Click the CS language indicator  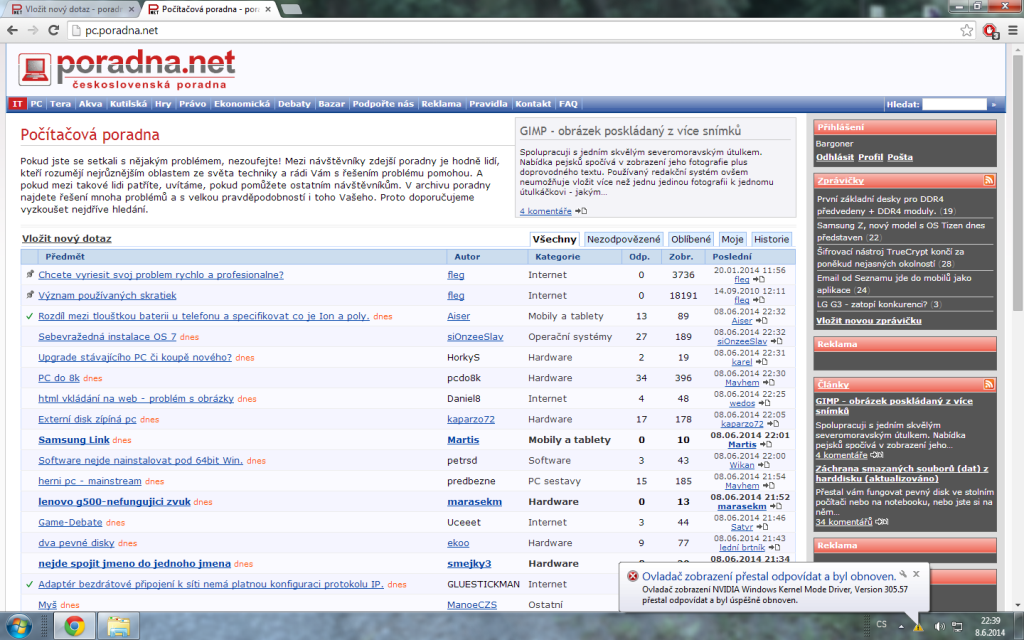coord(882,624)
